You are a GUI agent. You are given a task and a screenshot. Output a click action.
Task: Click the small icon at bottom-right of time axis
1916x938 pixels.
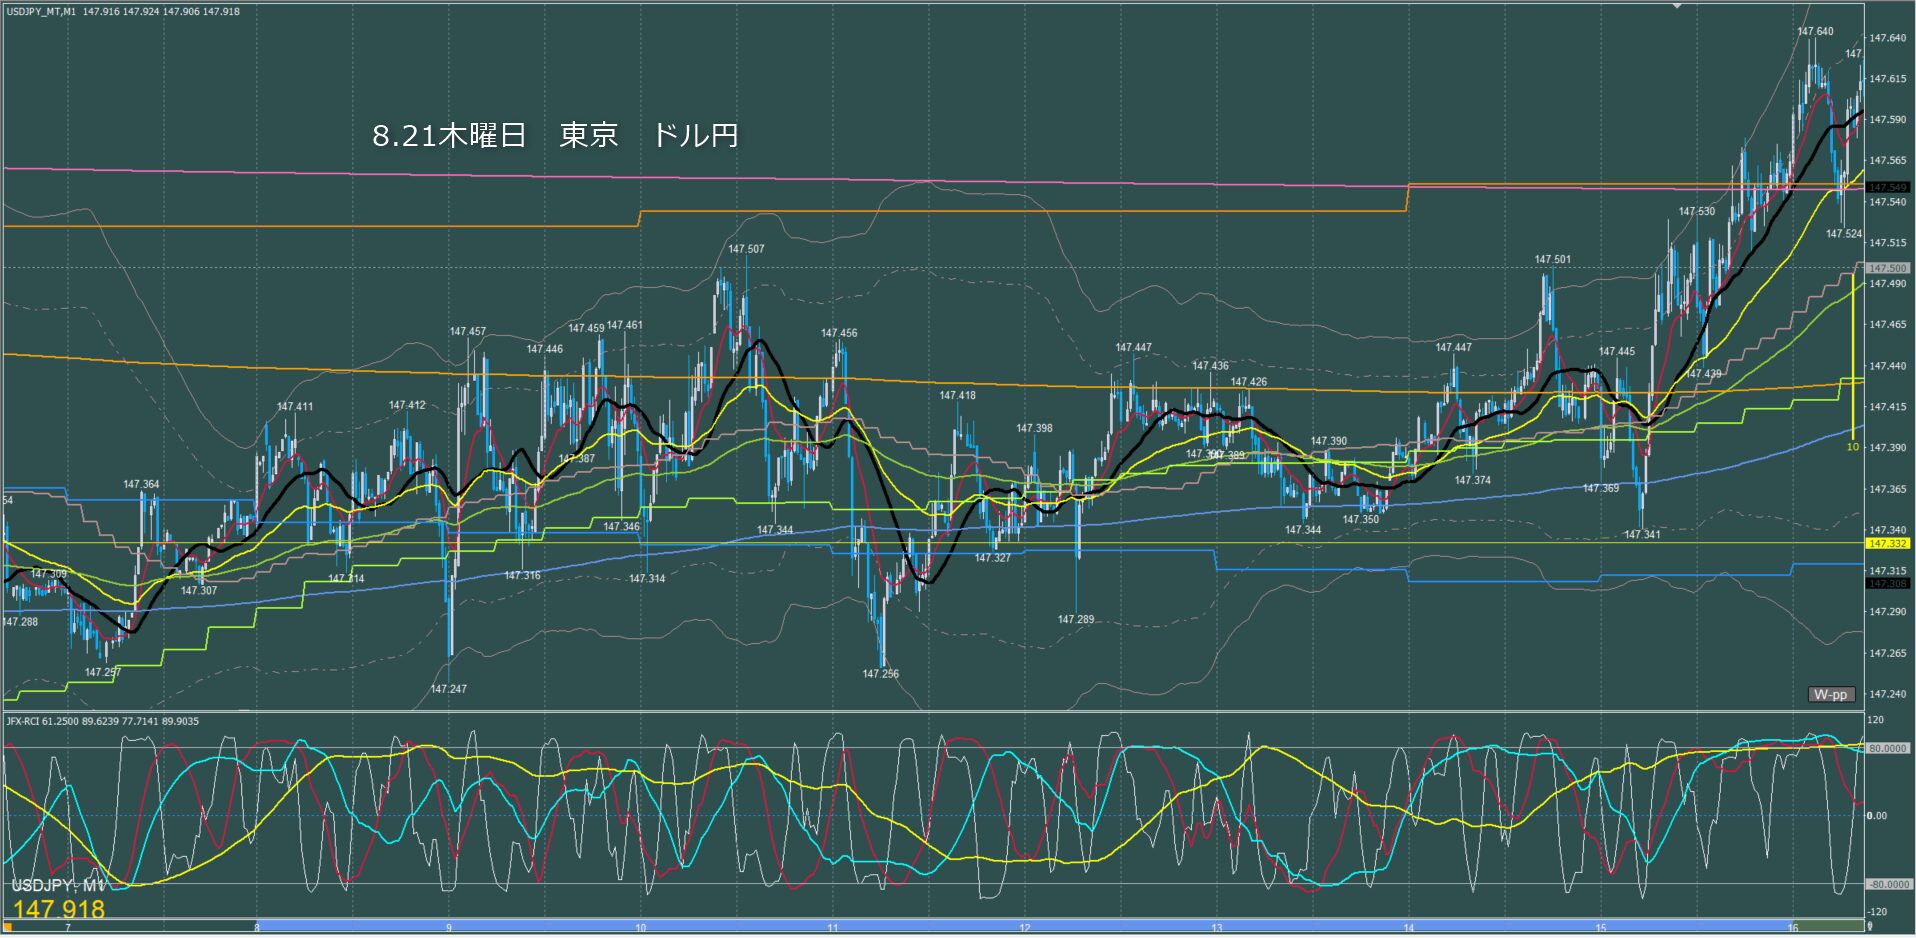coord(1869,928)
